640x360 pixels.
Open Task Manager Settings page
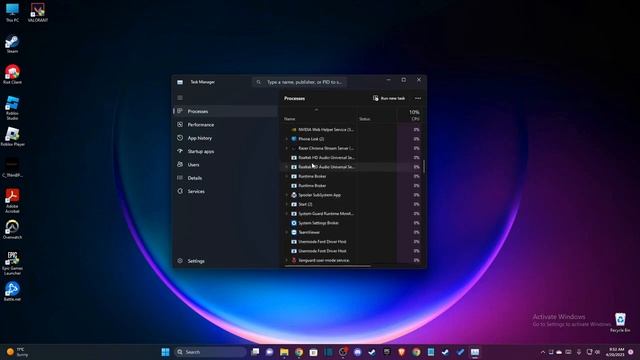[x=226, y=261]
